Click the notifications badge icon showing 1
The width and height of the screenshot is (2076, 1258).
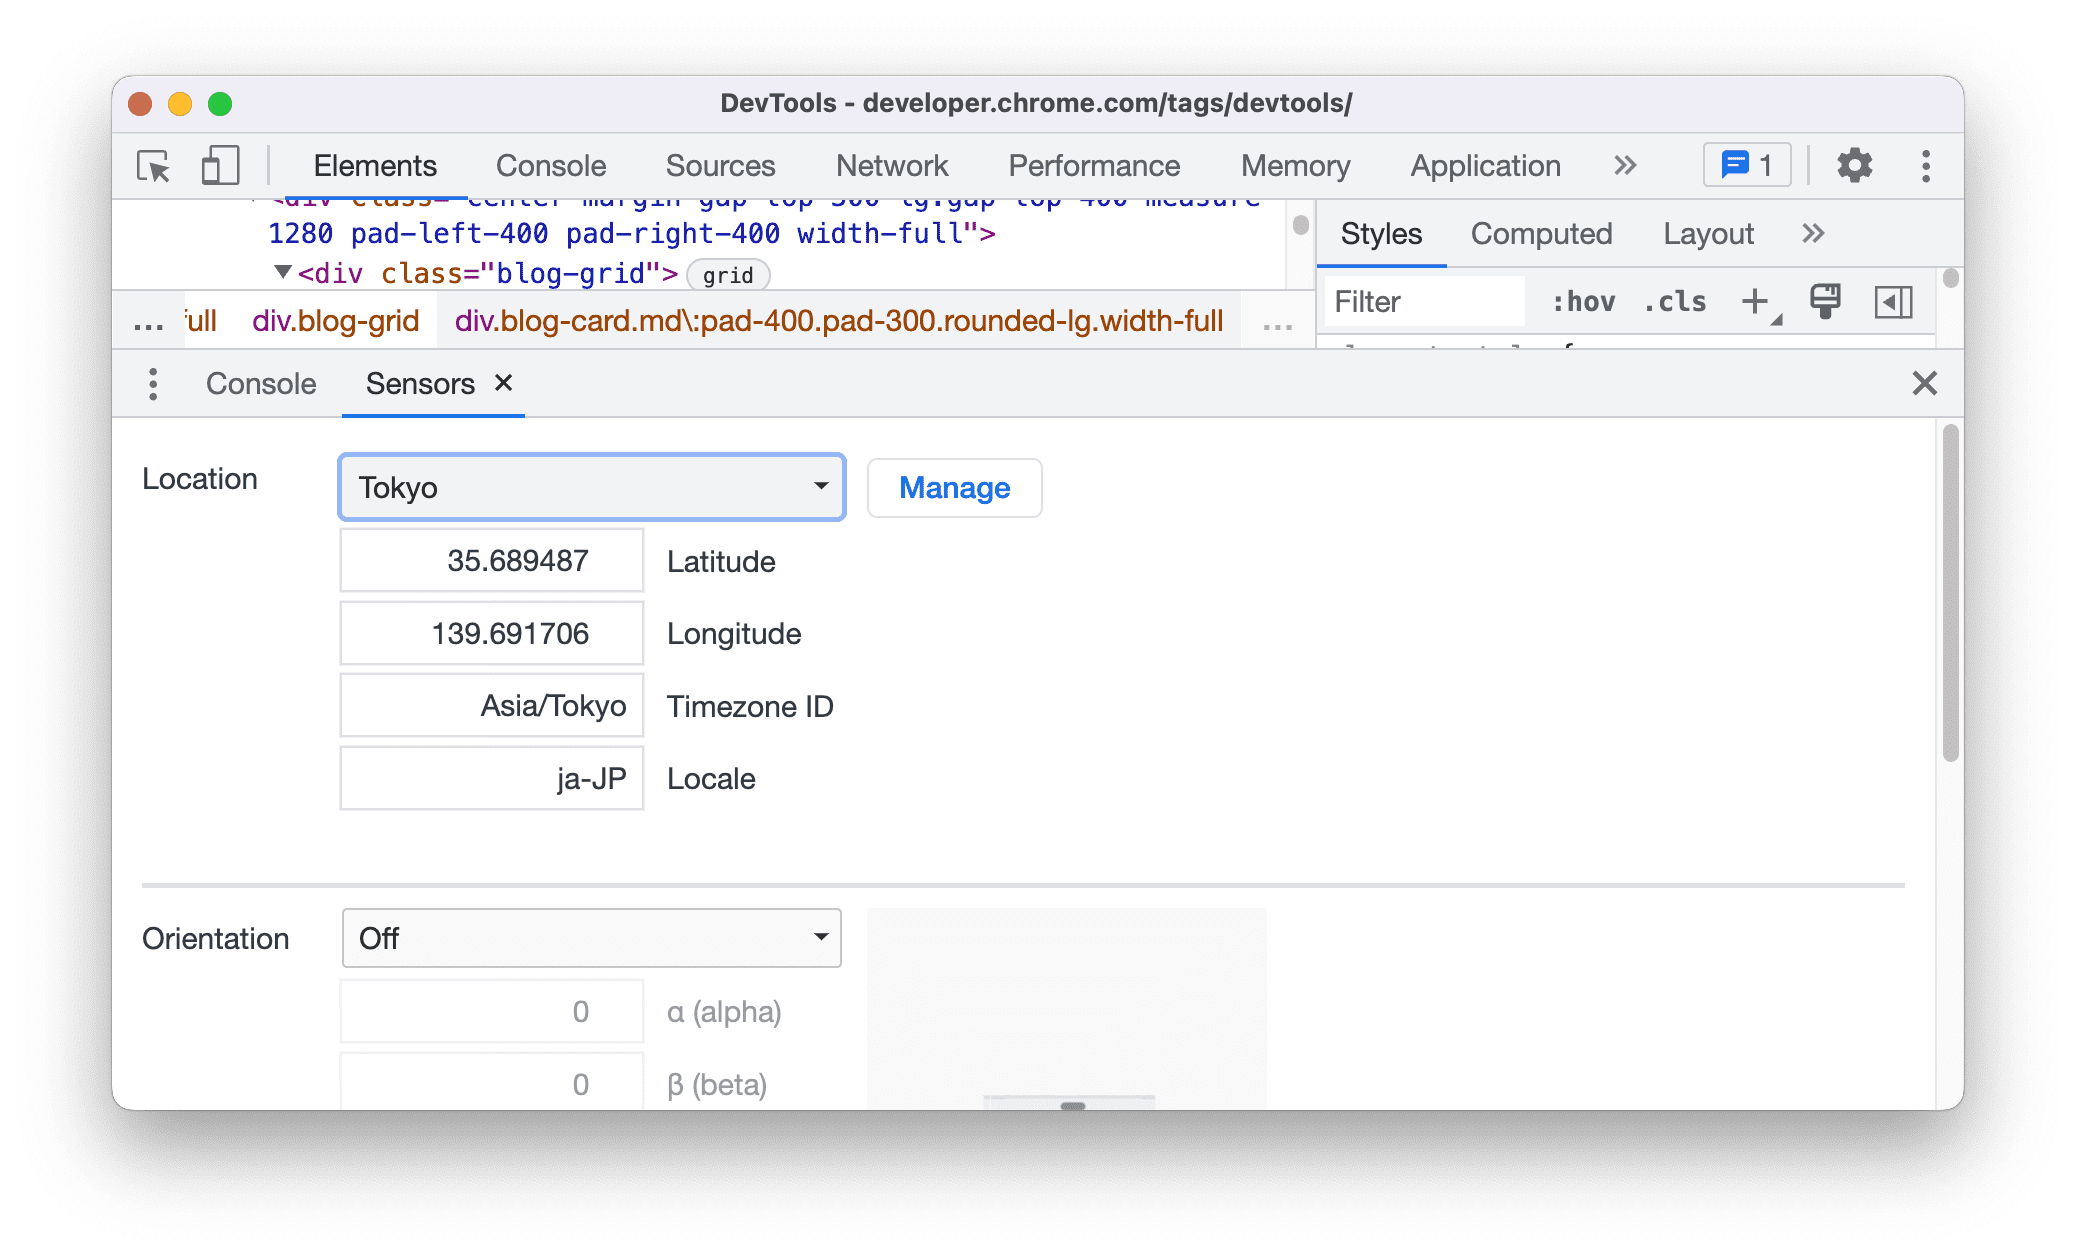[1748, 165]
